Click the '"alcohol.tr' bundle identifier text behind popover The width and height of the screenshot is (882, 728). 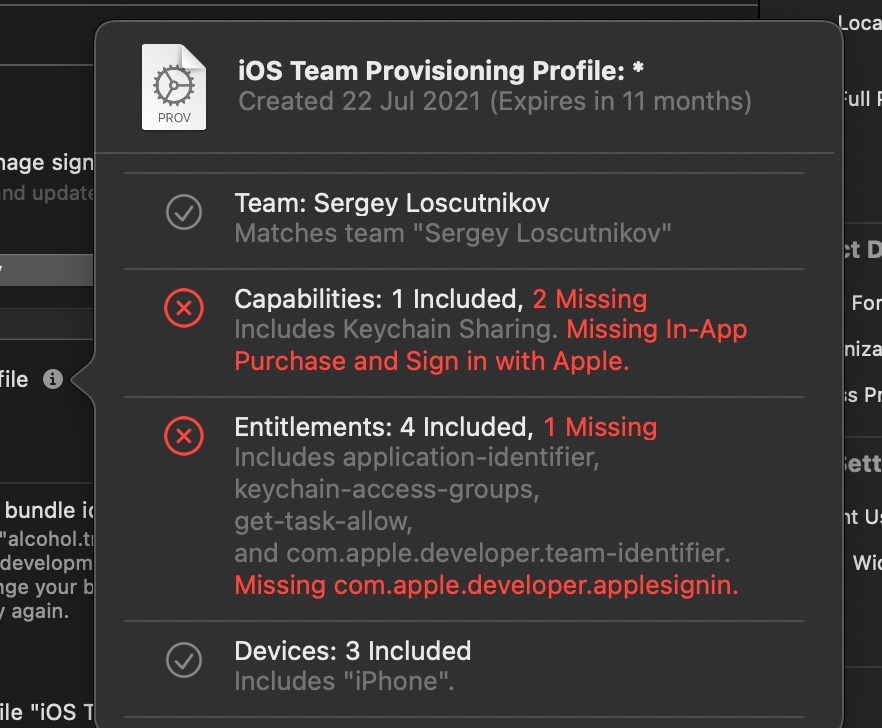[47, 539]
